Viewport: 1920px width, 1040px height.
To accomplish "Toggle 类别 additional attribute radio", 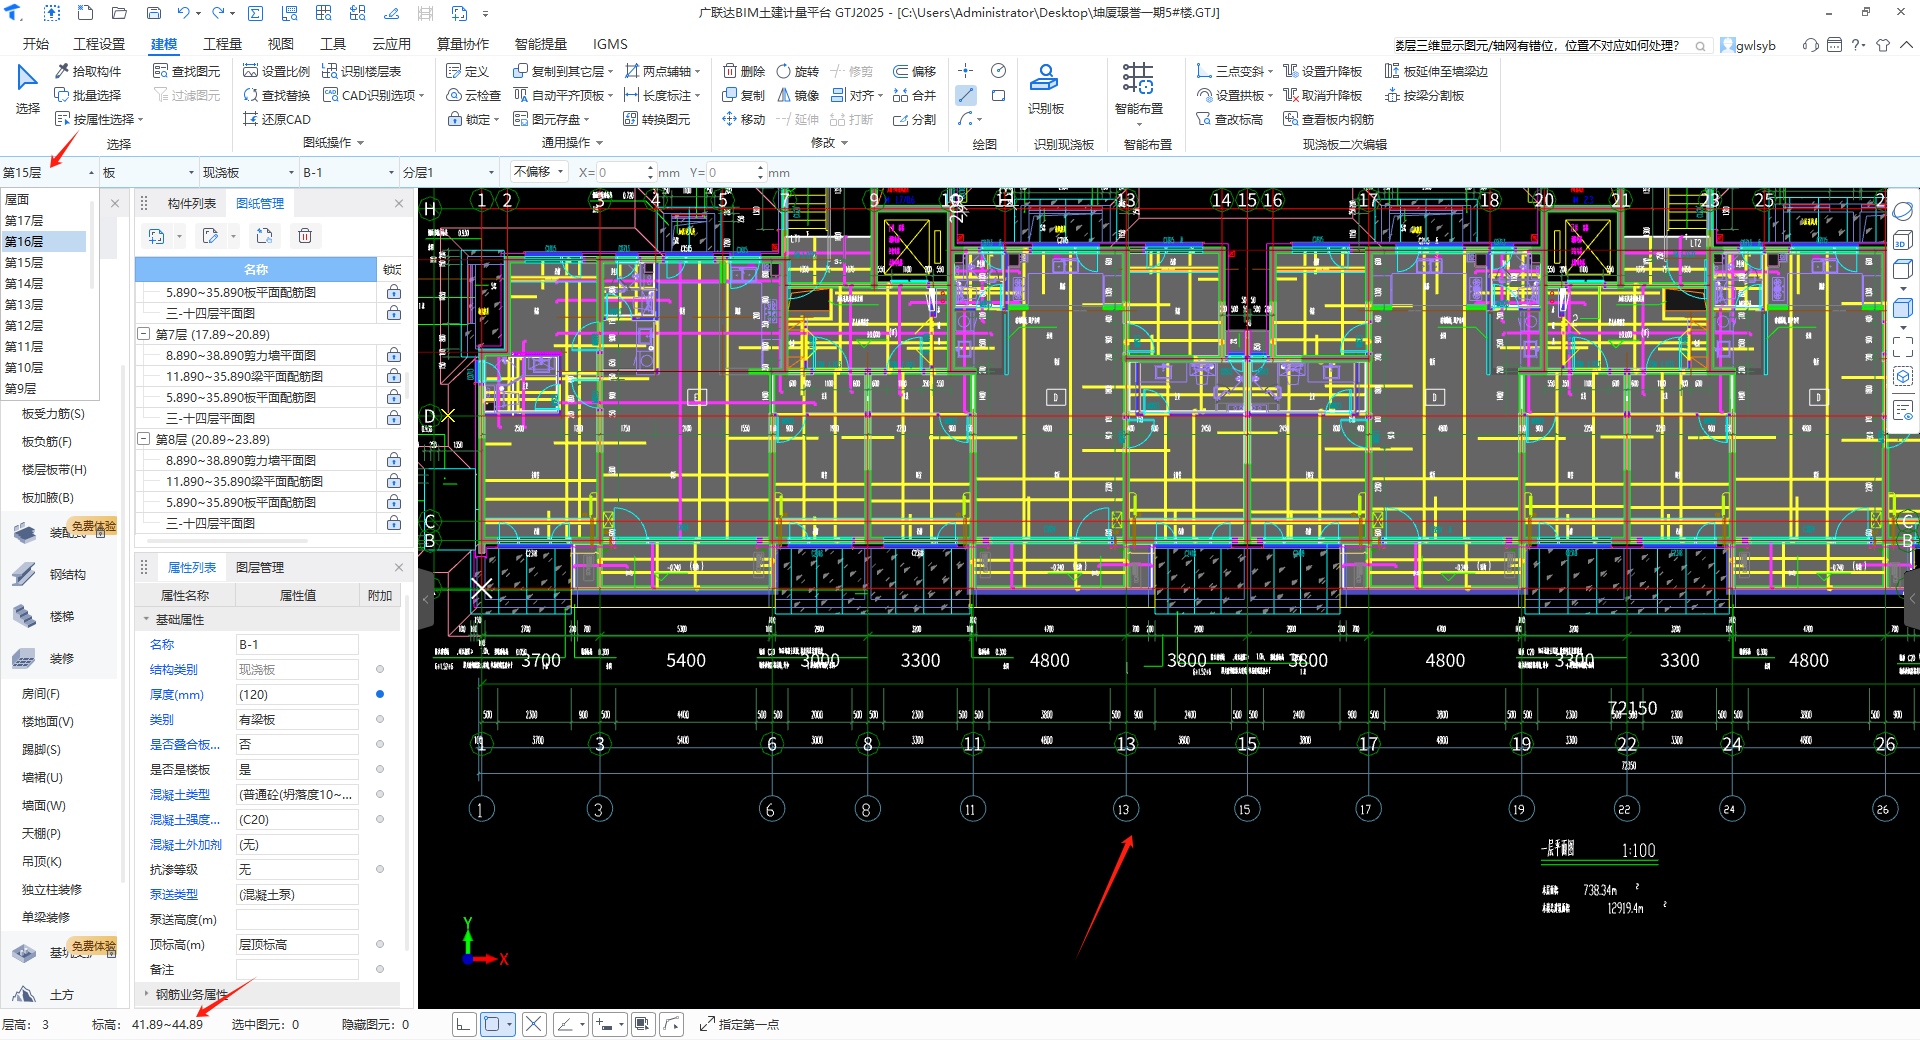I will click(x=380, y=719).
